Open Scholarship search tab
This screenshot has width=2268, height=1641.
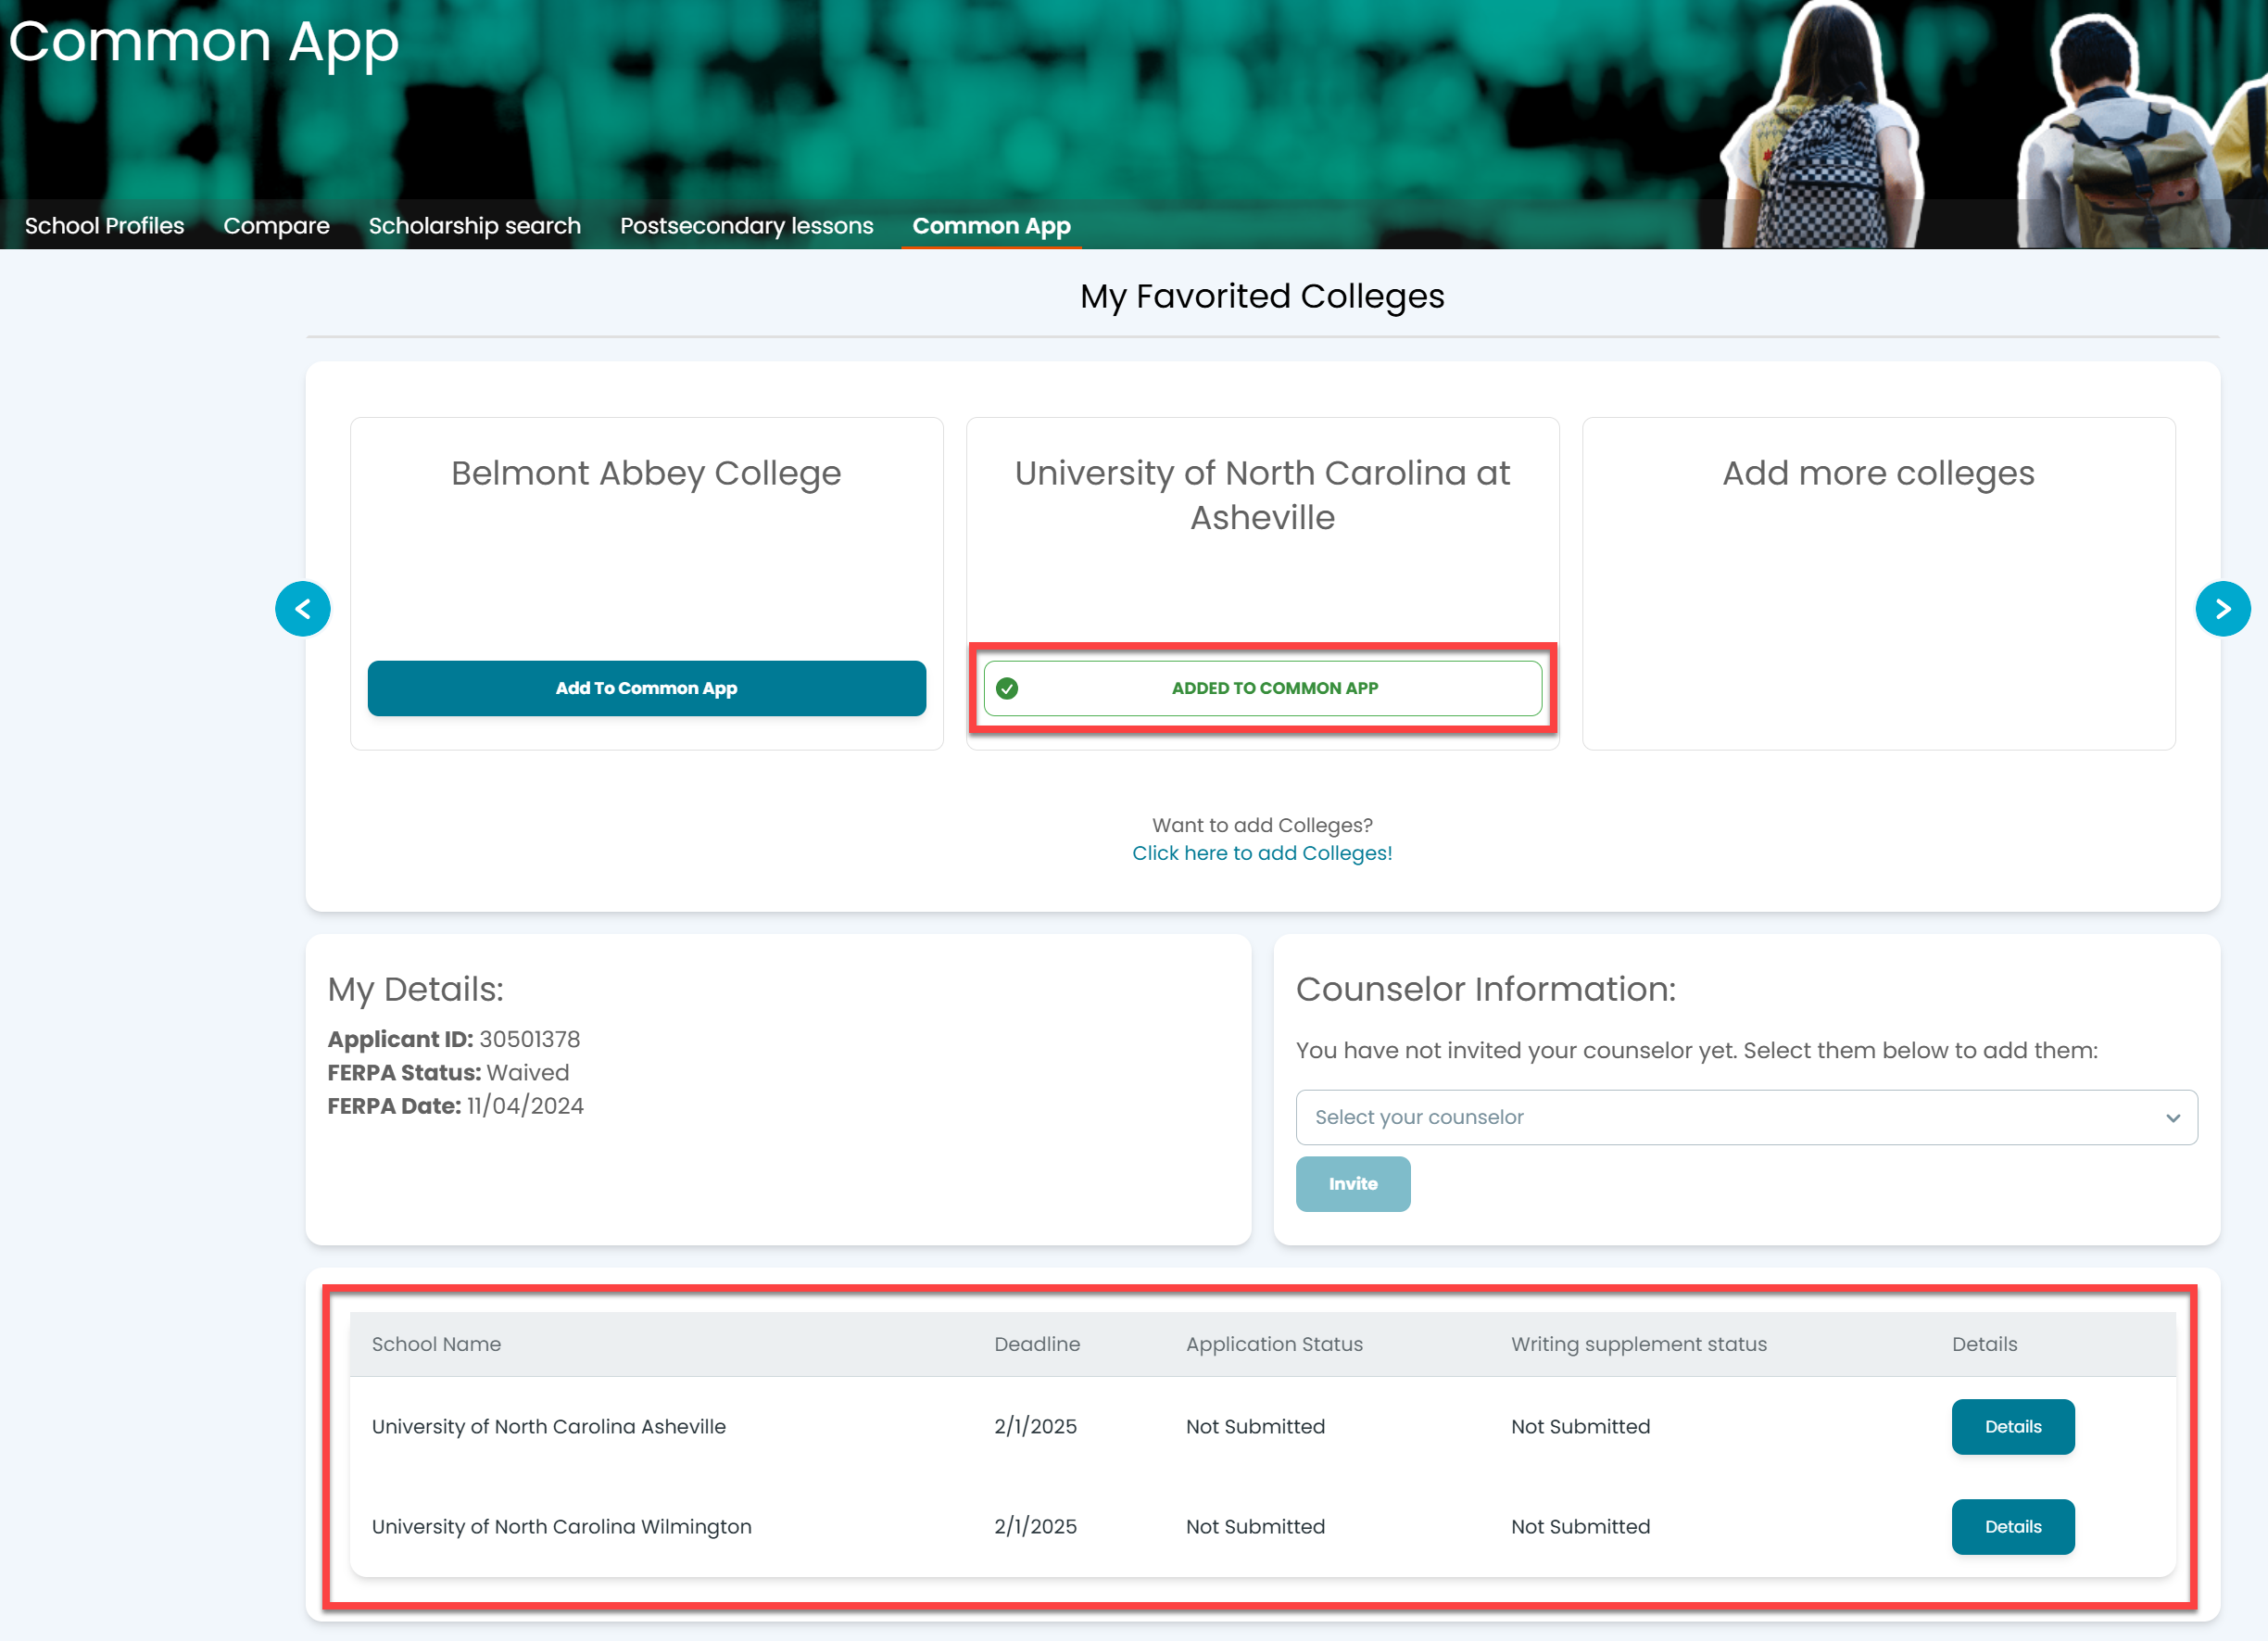coord(475,226)
